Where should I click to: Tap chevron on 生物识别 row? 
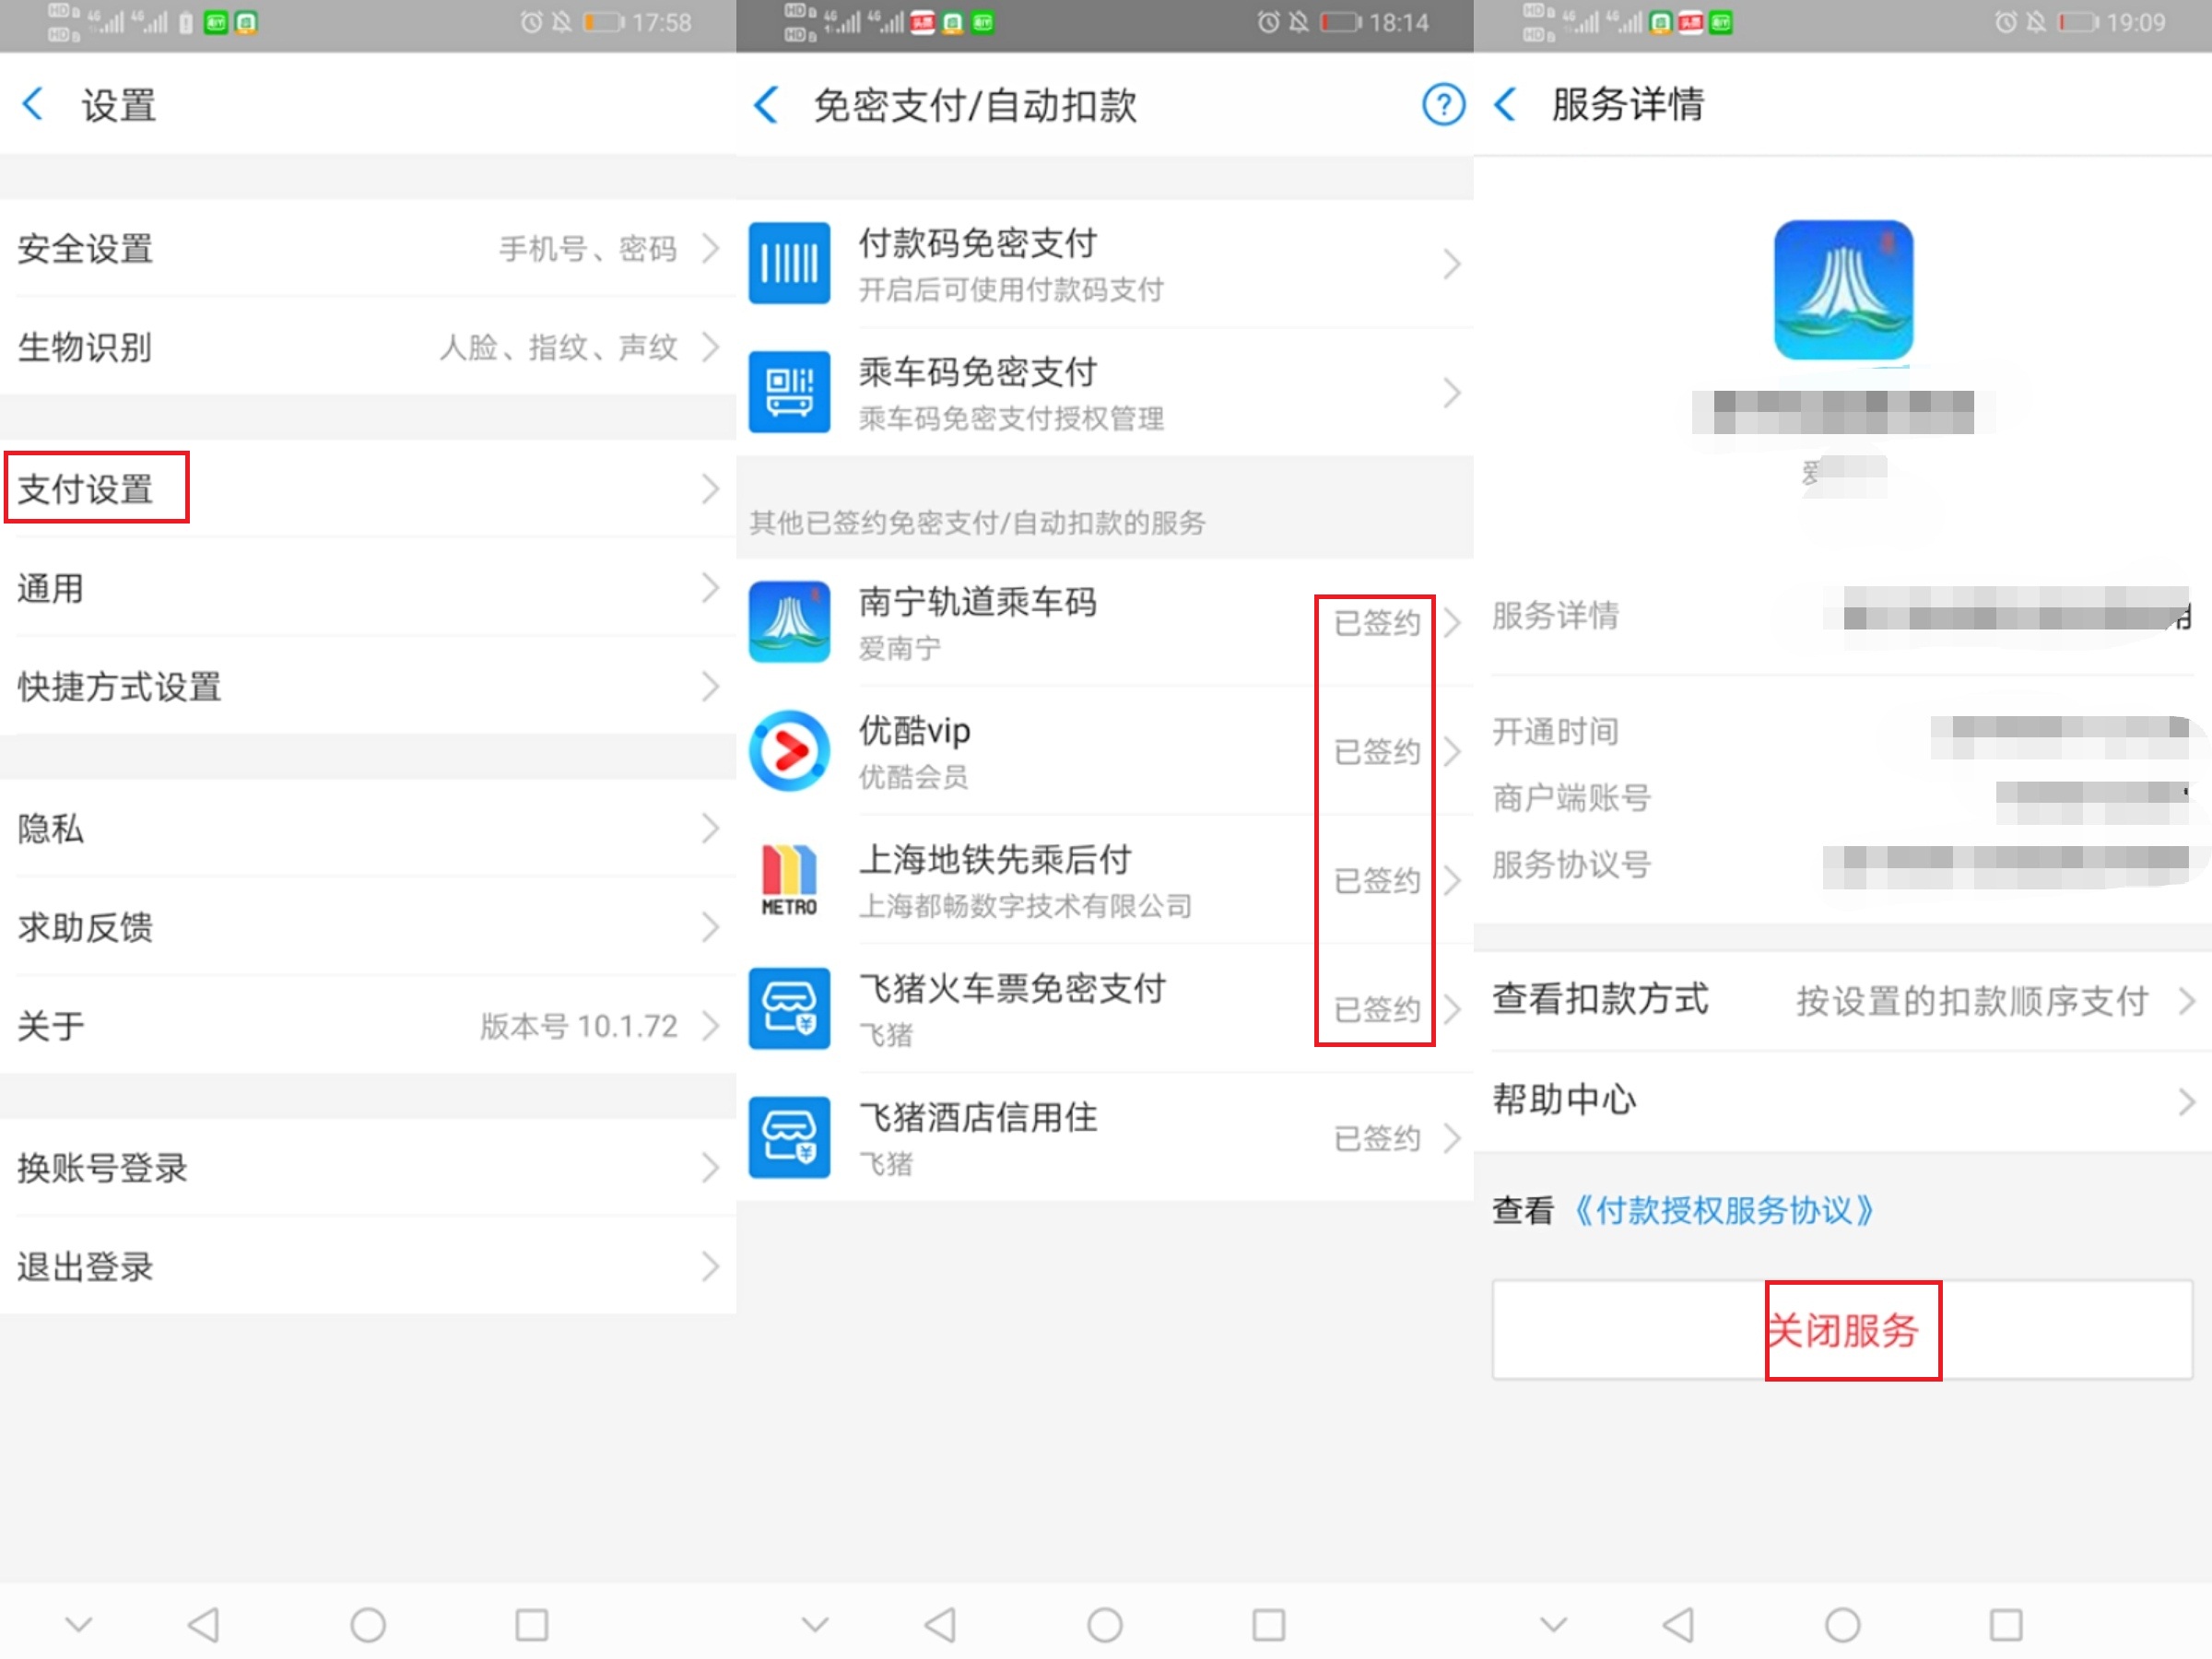(x=710, y=347)
